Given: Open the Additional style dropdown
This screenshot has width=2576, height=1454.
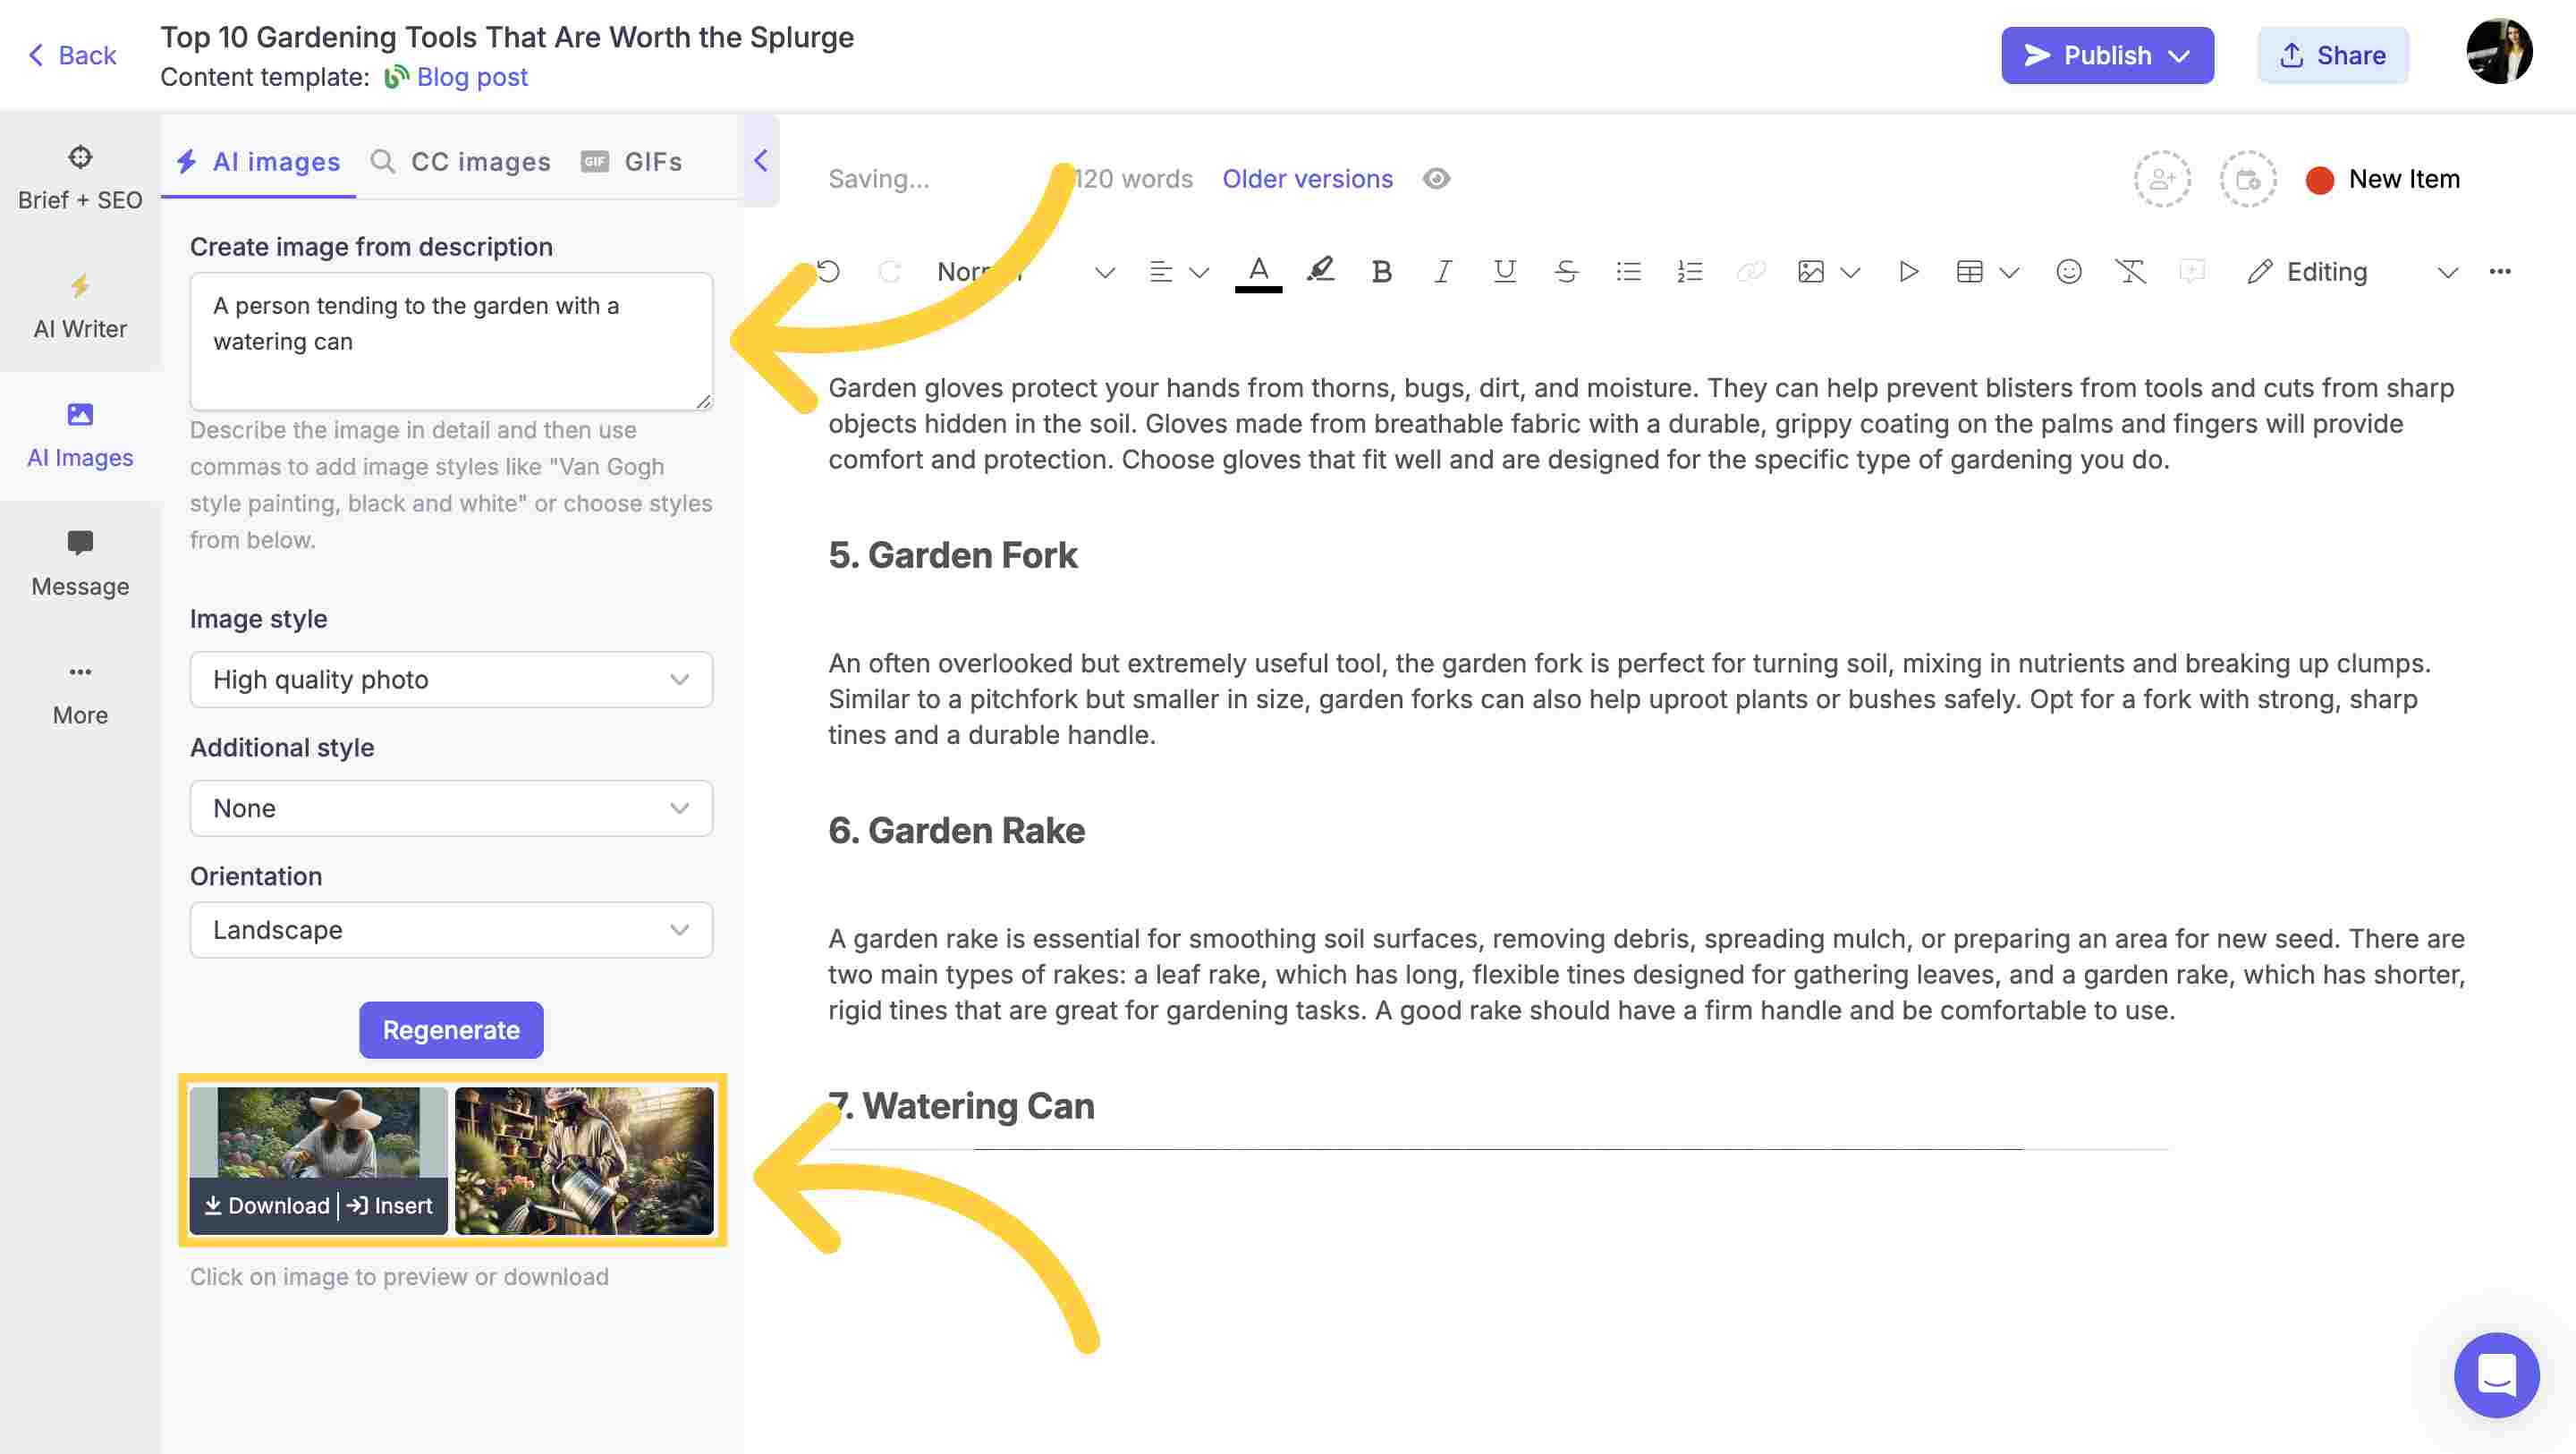Looking at the screenshot, I should (x=451, y=808).
